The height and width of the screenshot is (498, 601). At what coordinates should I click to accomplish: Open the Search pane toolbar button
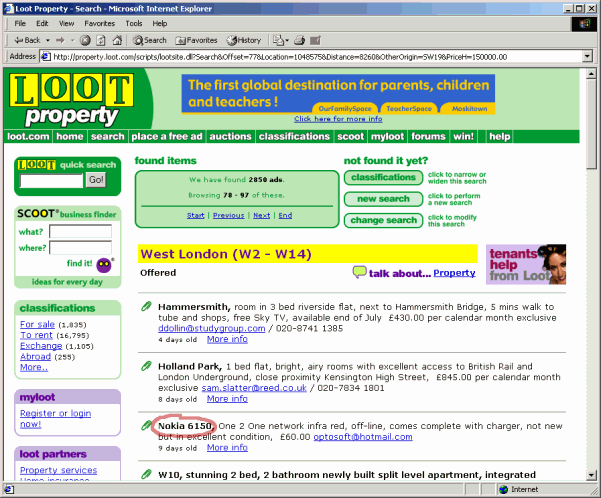(x=149, y=40)
